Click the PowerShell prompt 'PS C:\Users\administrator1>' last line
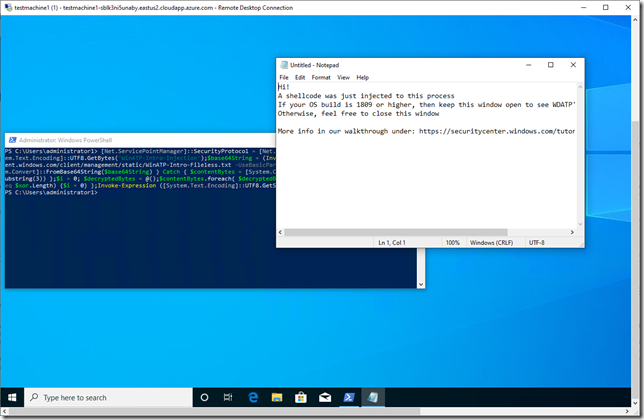The height and width of the screenshot is (420, 644). click(51, 193)
